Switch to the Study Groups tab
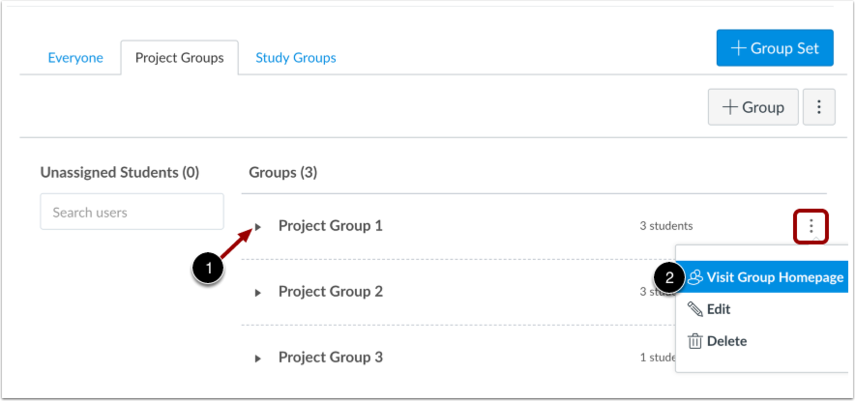Image resolution: width=855 pixels, height=401 pixels. 295,58
